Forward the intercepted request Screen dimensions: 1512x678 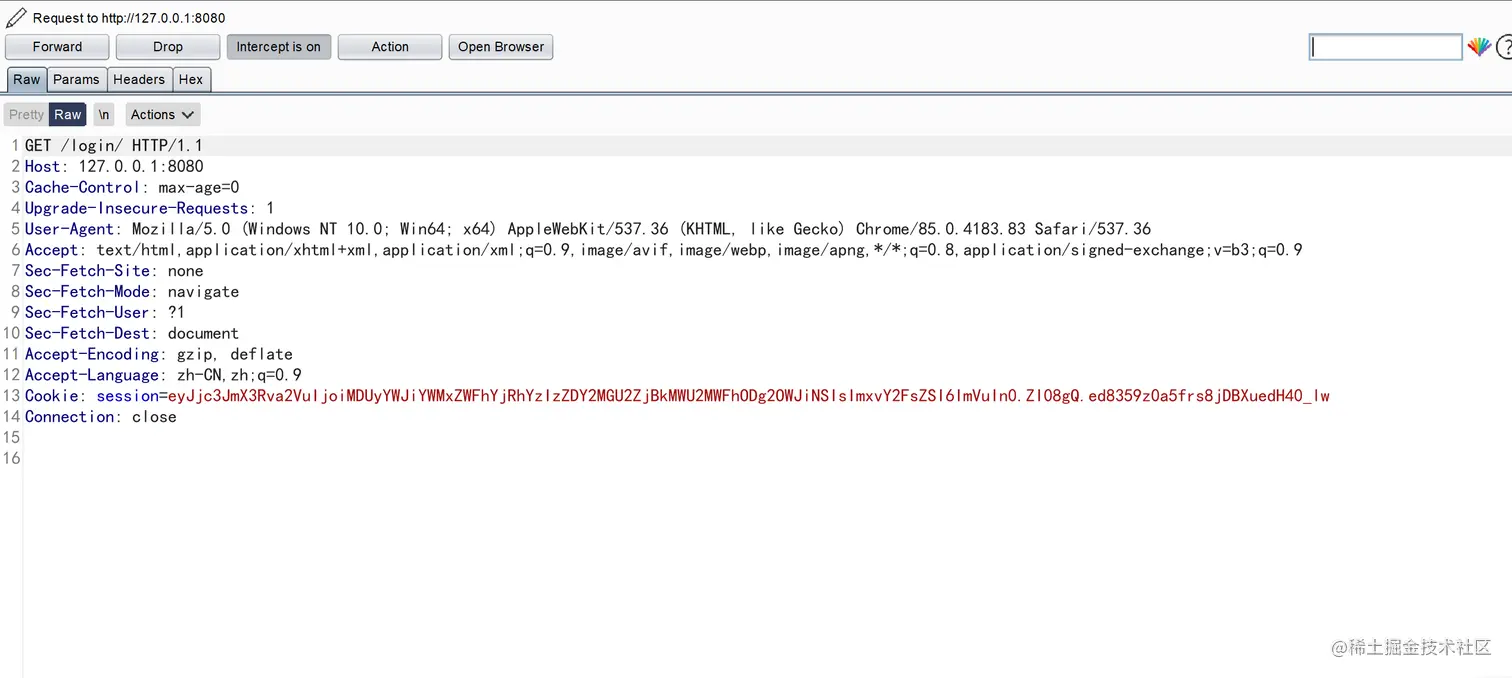[58, 47]
